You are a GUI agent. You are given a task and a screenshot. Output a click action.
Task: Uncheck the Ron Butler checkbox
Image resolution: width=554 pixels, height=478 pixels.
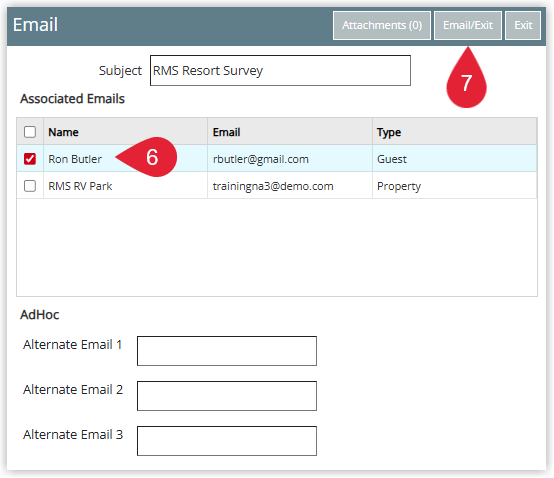tap(30, 159)
